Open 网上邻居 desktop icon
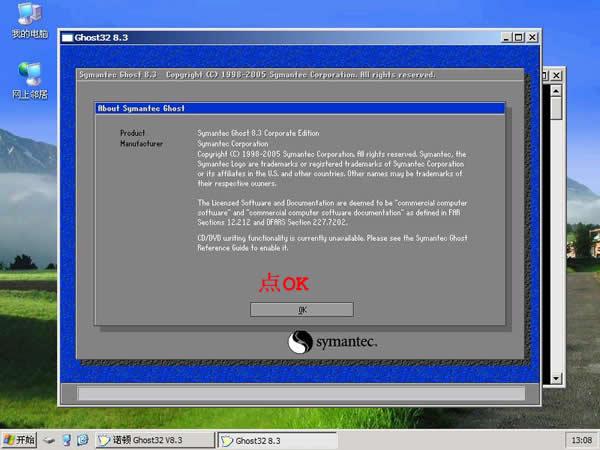 pos(30,80)
